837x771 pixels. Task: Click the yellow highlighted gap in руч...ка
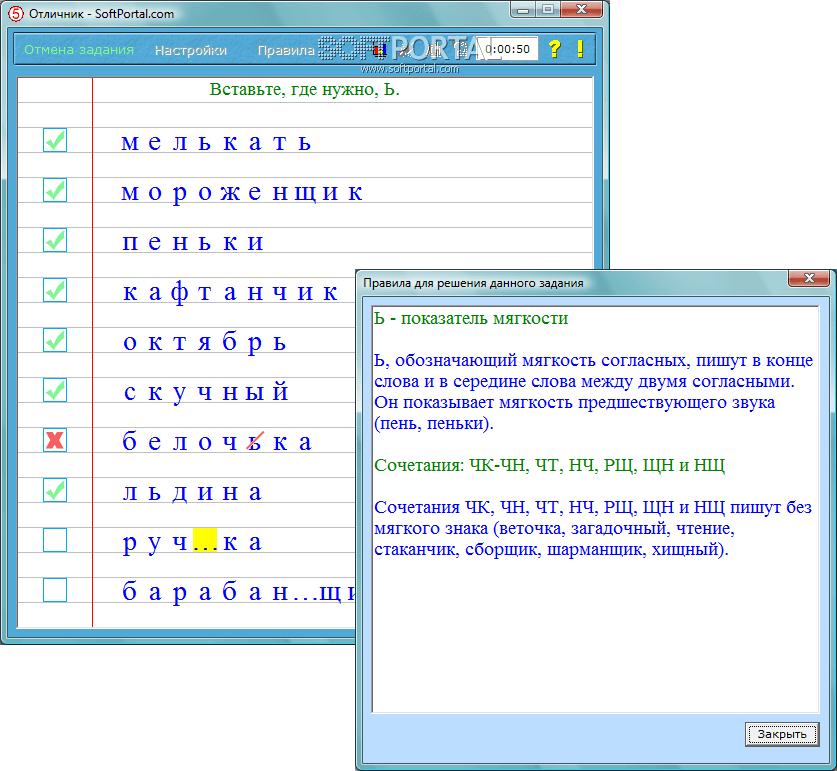(x=205, y=540)
